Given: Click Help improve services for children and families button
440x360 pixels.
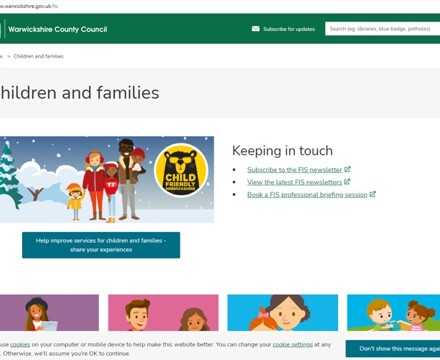Looking at the screenshot, I should pos(101,245).
